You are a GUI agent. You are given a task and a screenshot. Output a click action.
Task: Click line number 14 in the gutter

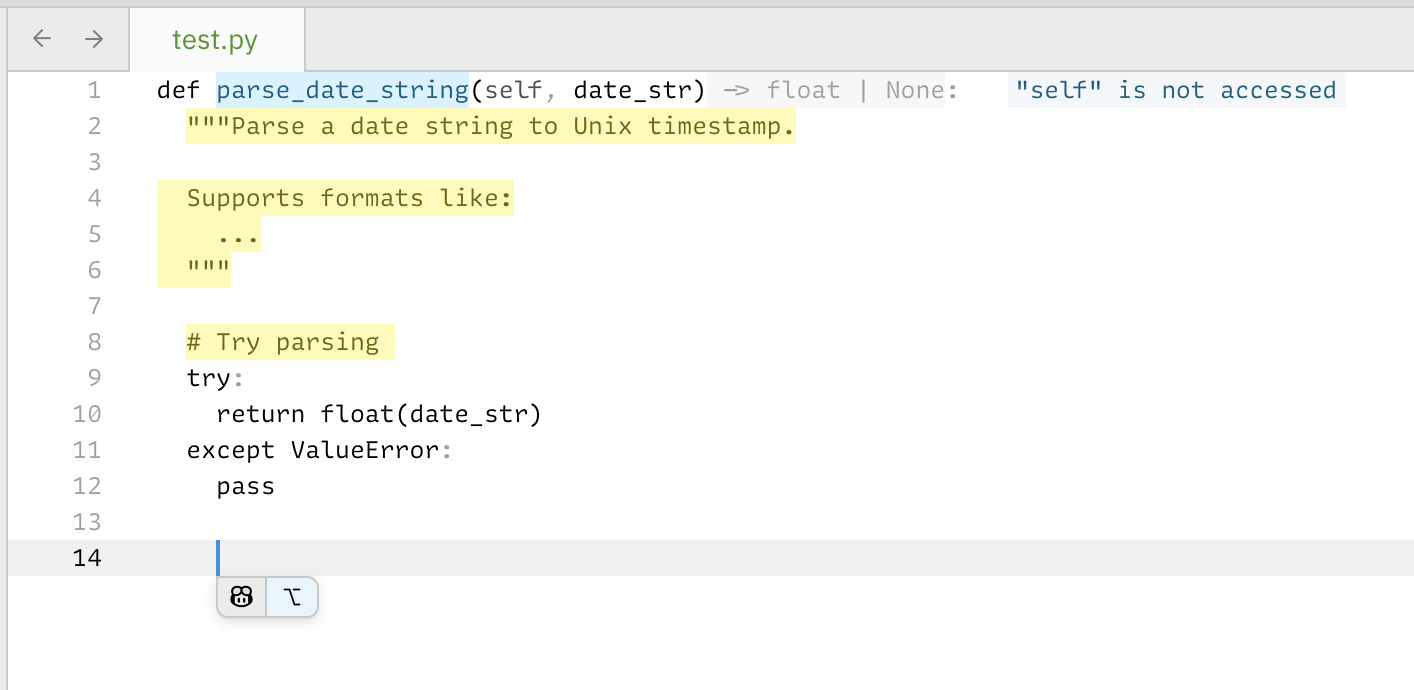point(88,558)
